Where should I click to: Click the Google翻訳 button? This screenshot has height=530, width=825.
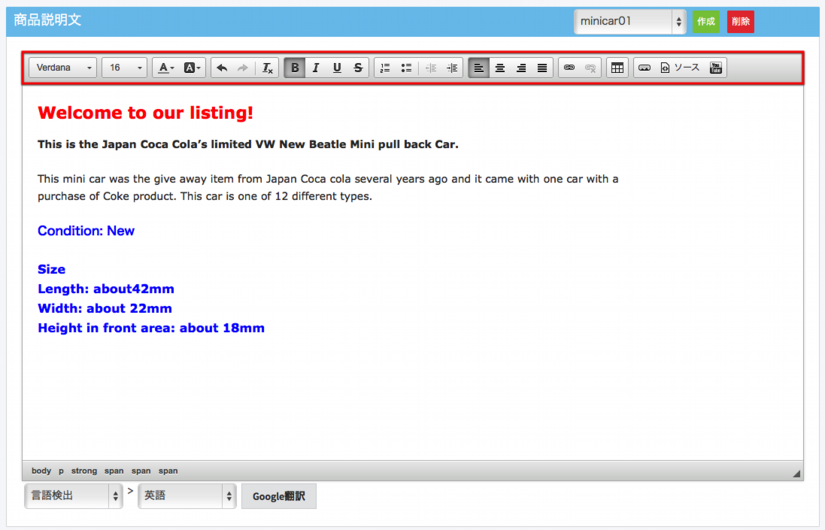(278, 496)
